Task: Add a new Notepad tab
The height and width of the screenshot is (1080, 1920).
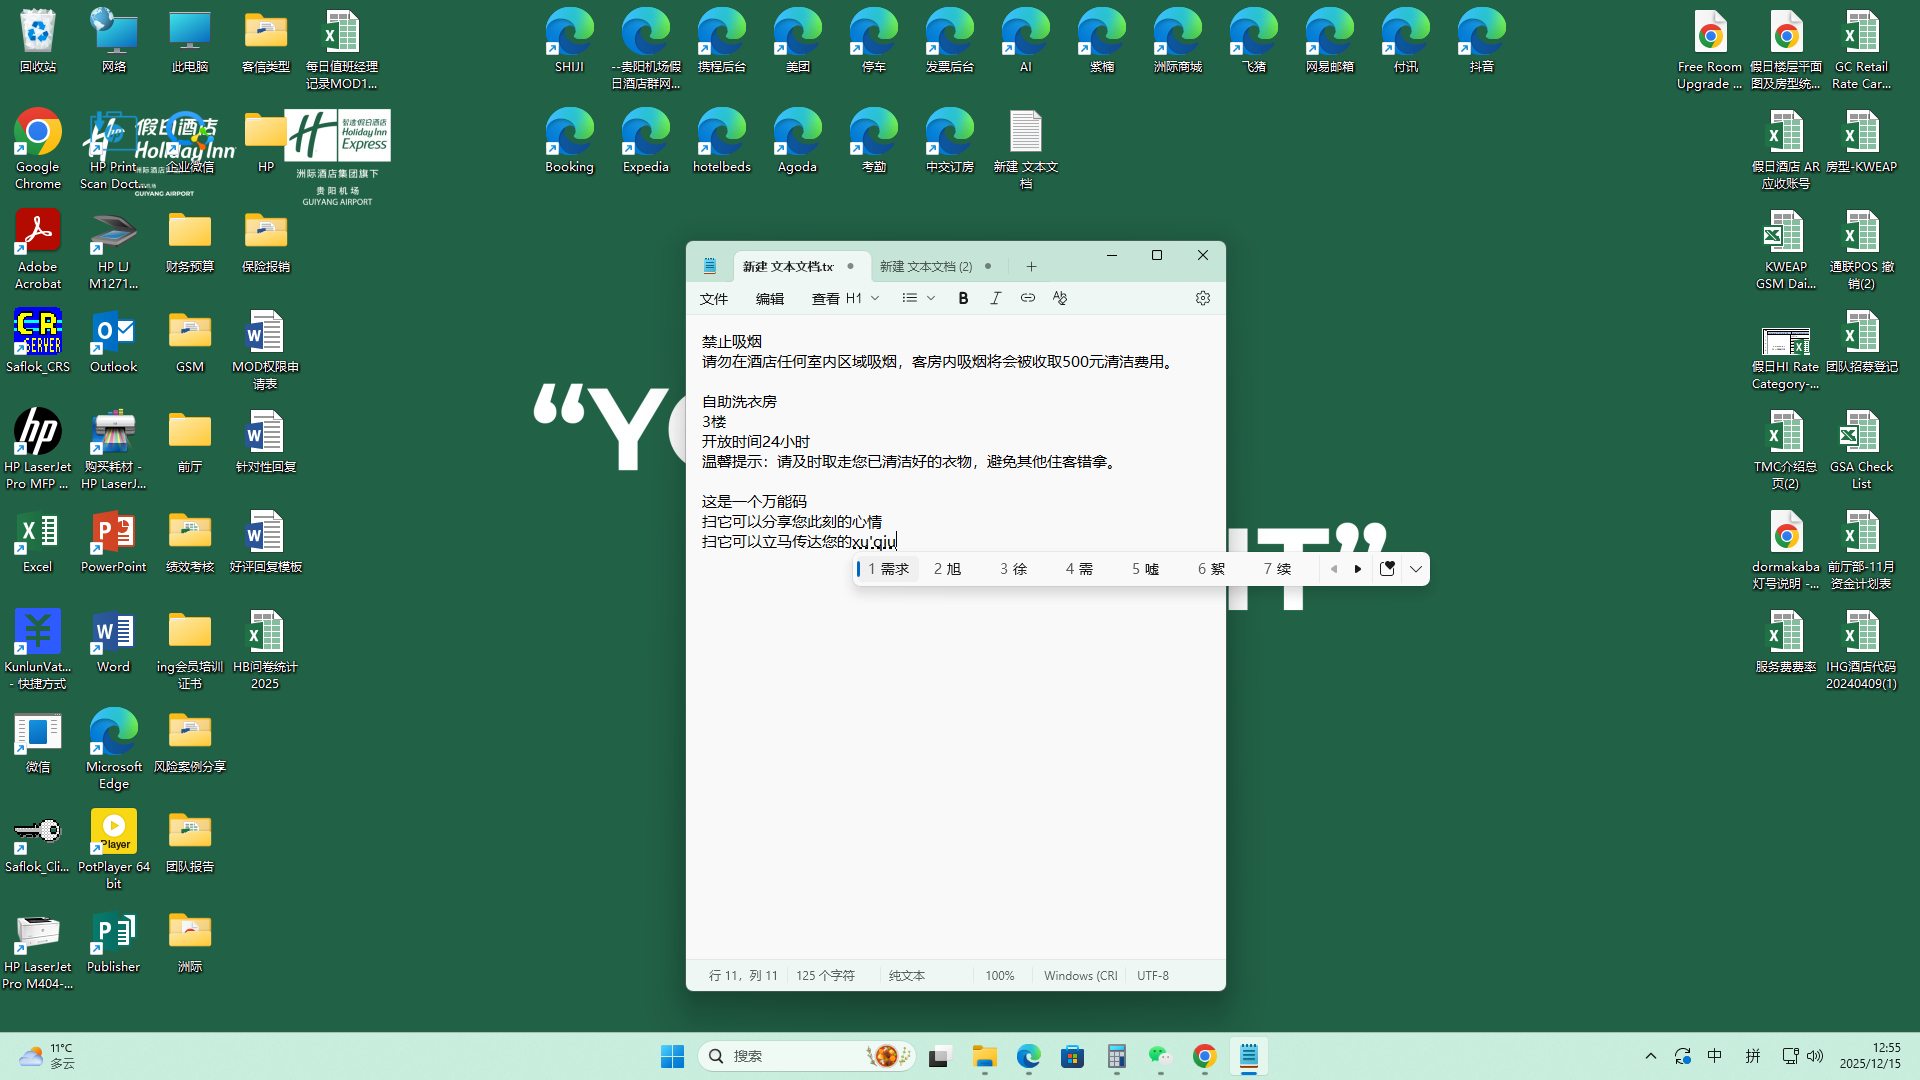Action: click(x=1031, y=266)
